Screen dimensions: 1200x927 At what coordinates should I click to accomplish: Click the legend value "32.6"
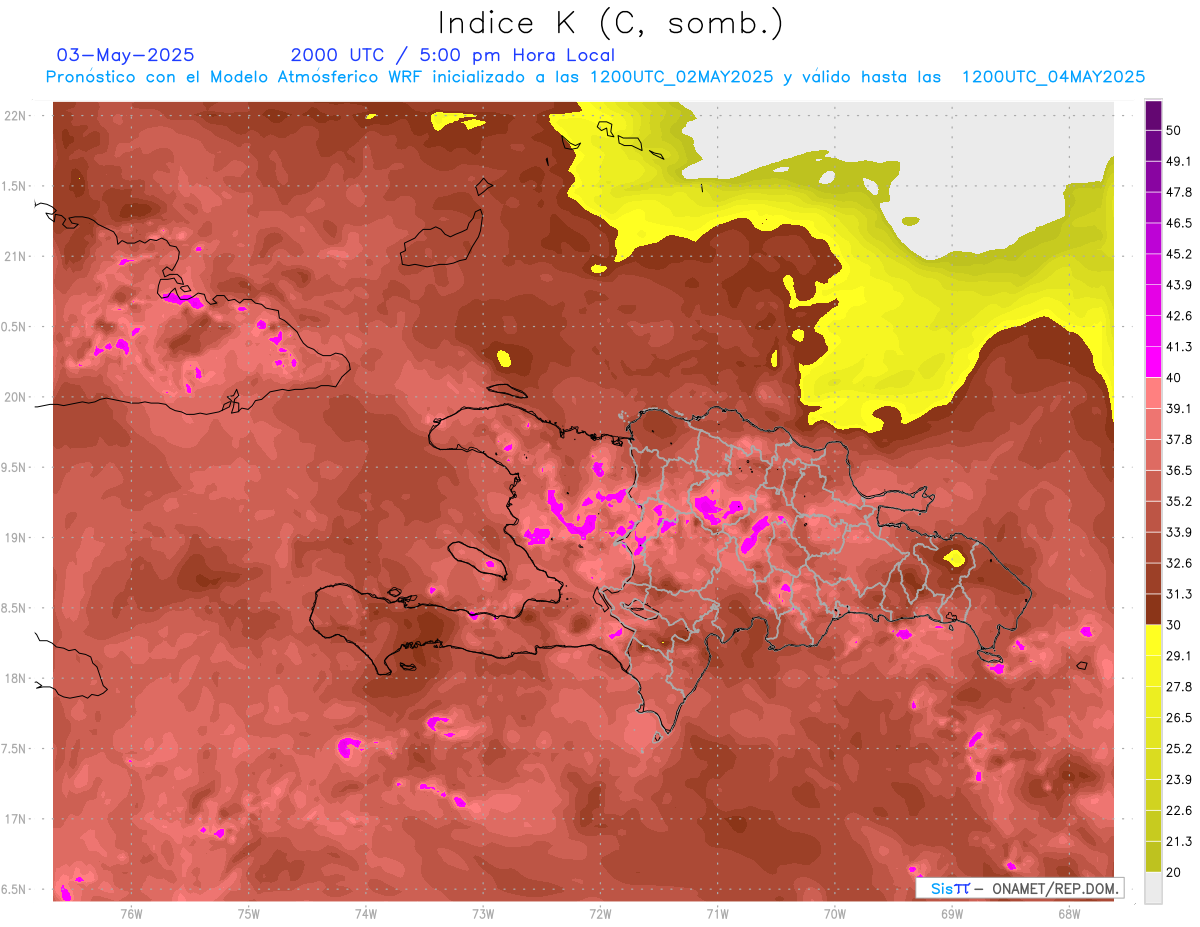click(x=1179, y=563)
